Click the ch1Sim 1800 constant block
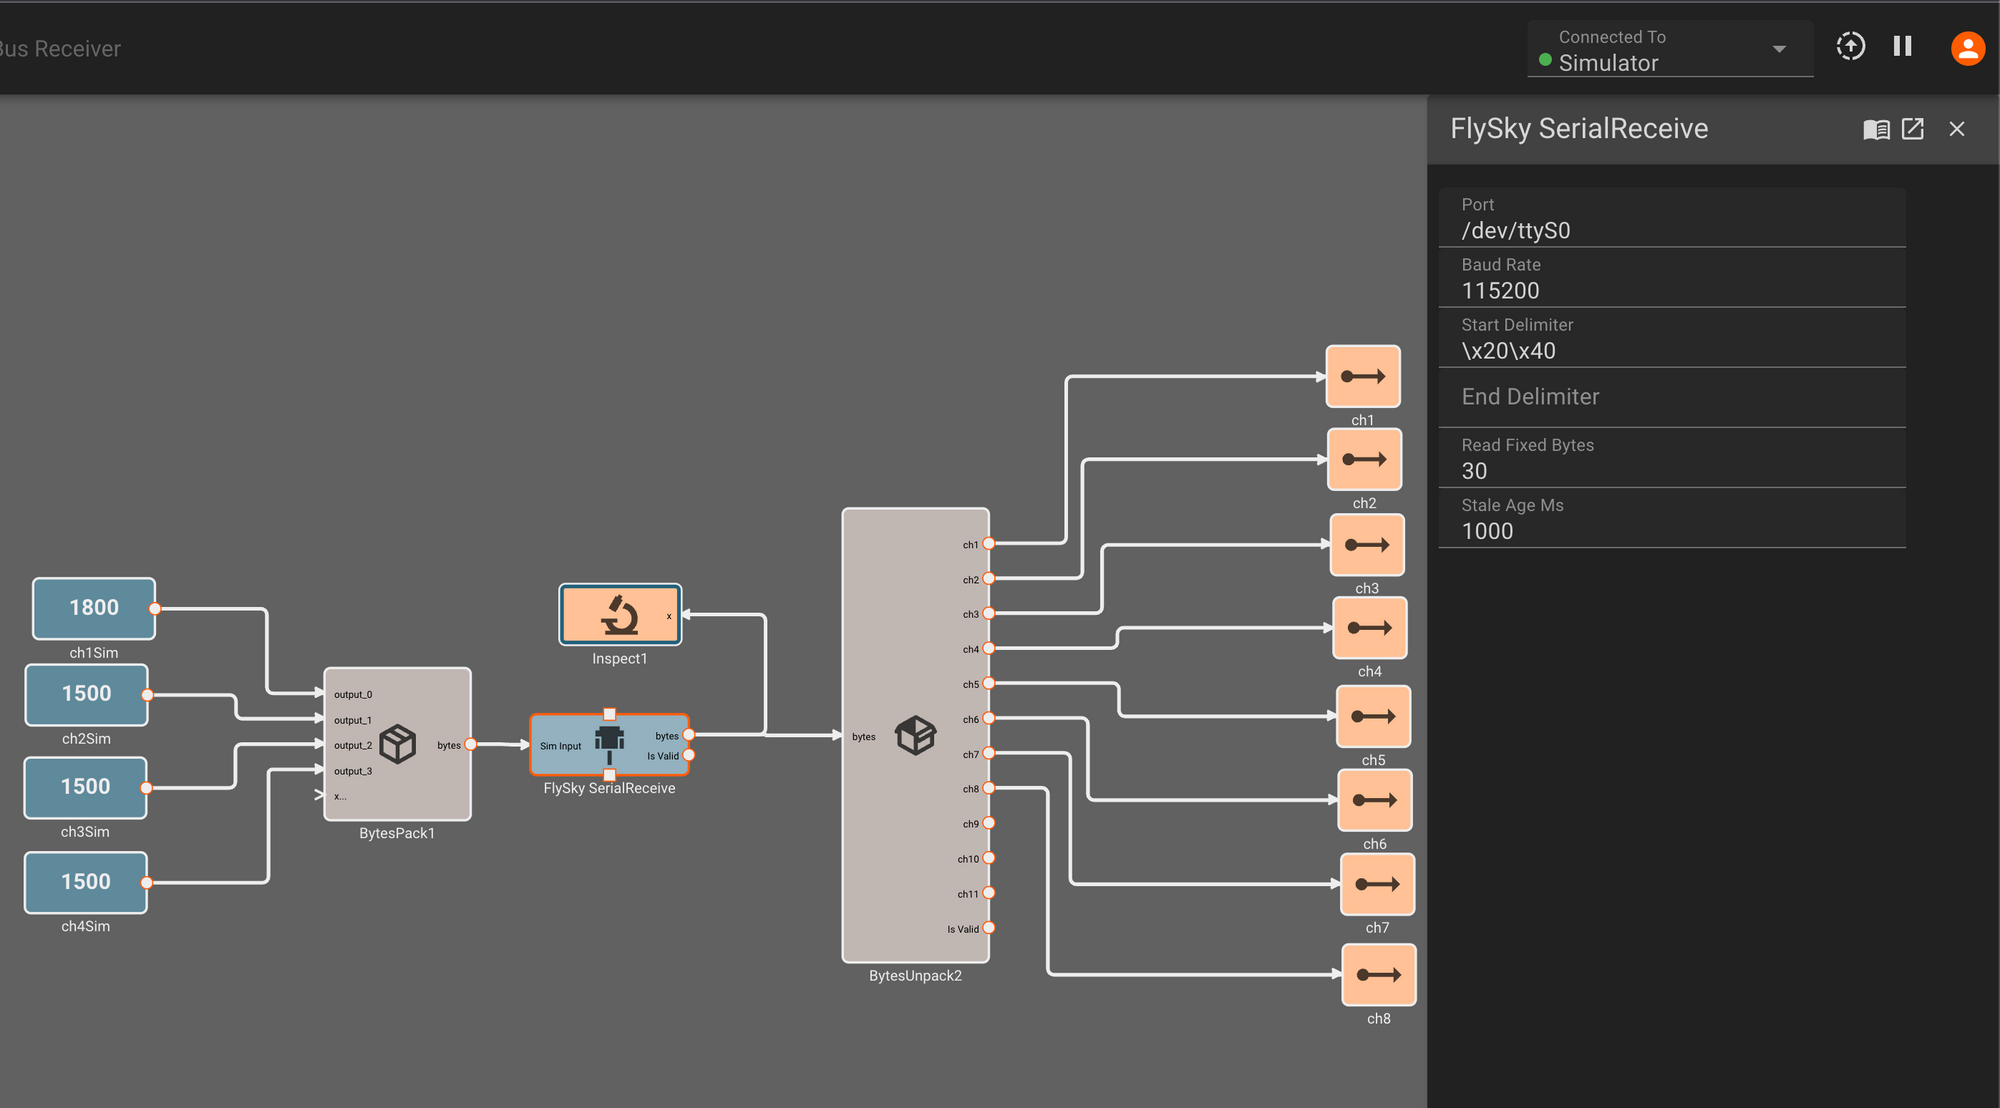Viewport: 2000px width, 1108px height. tap(93, 608)
